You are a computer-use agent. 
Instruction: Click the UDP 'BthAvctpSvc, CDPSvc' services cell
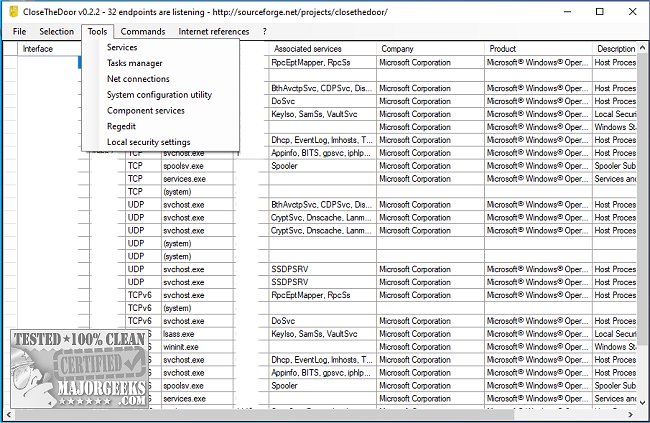pyautogui.click(x=322, y=204)
